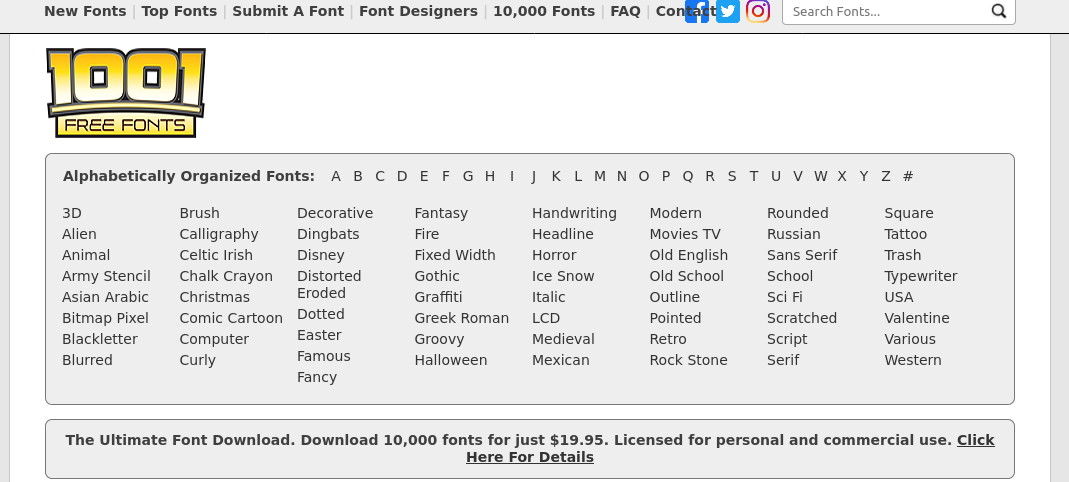Open the Old English category
Image resolution: width=1069 pixels, height=482 pixels.
(x=689, y=256)
